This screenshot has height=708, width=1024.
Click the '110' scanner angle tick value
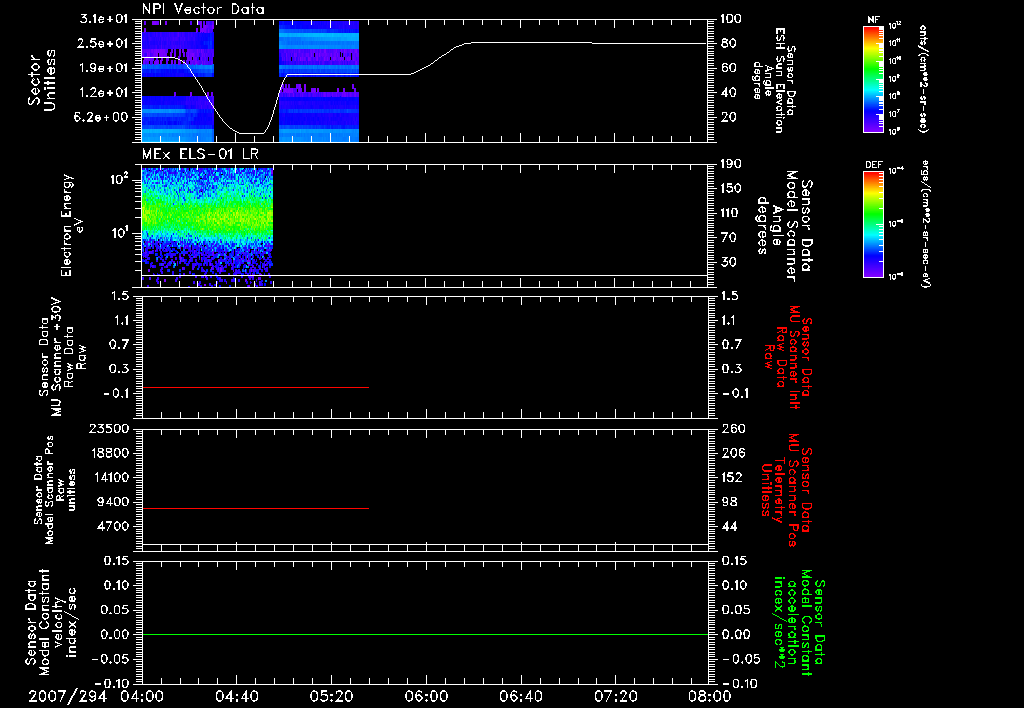[x=731, y=213]
